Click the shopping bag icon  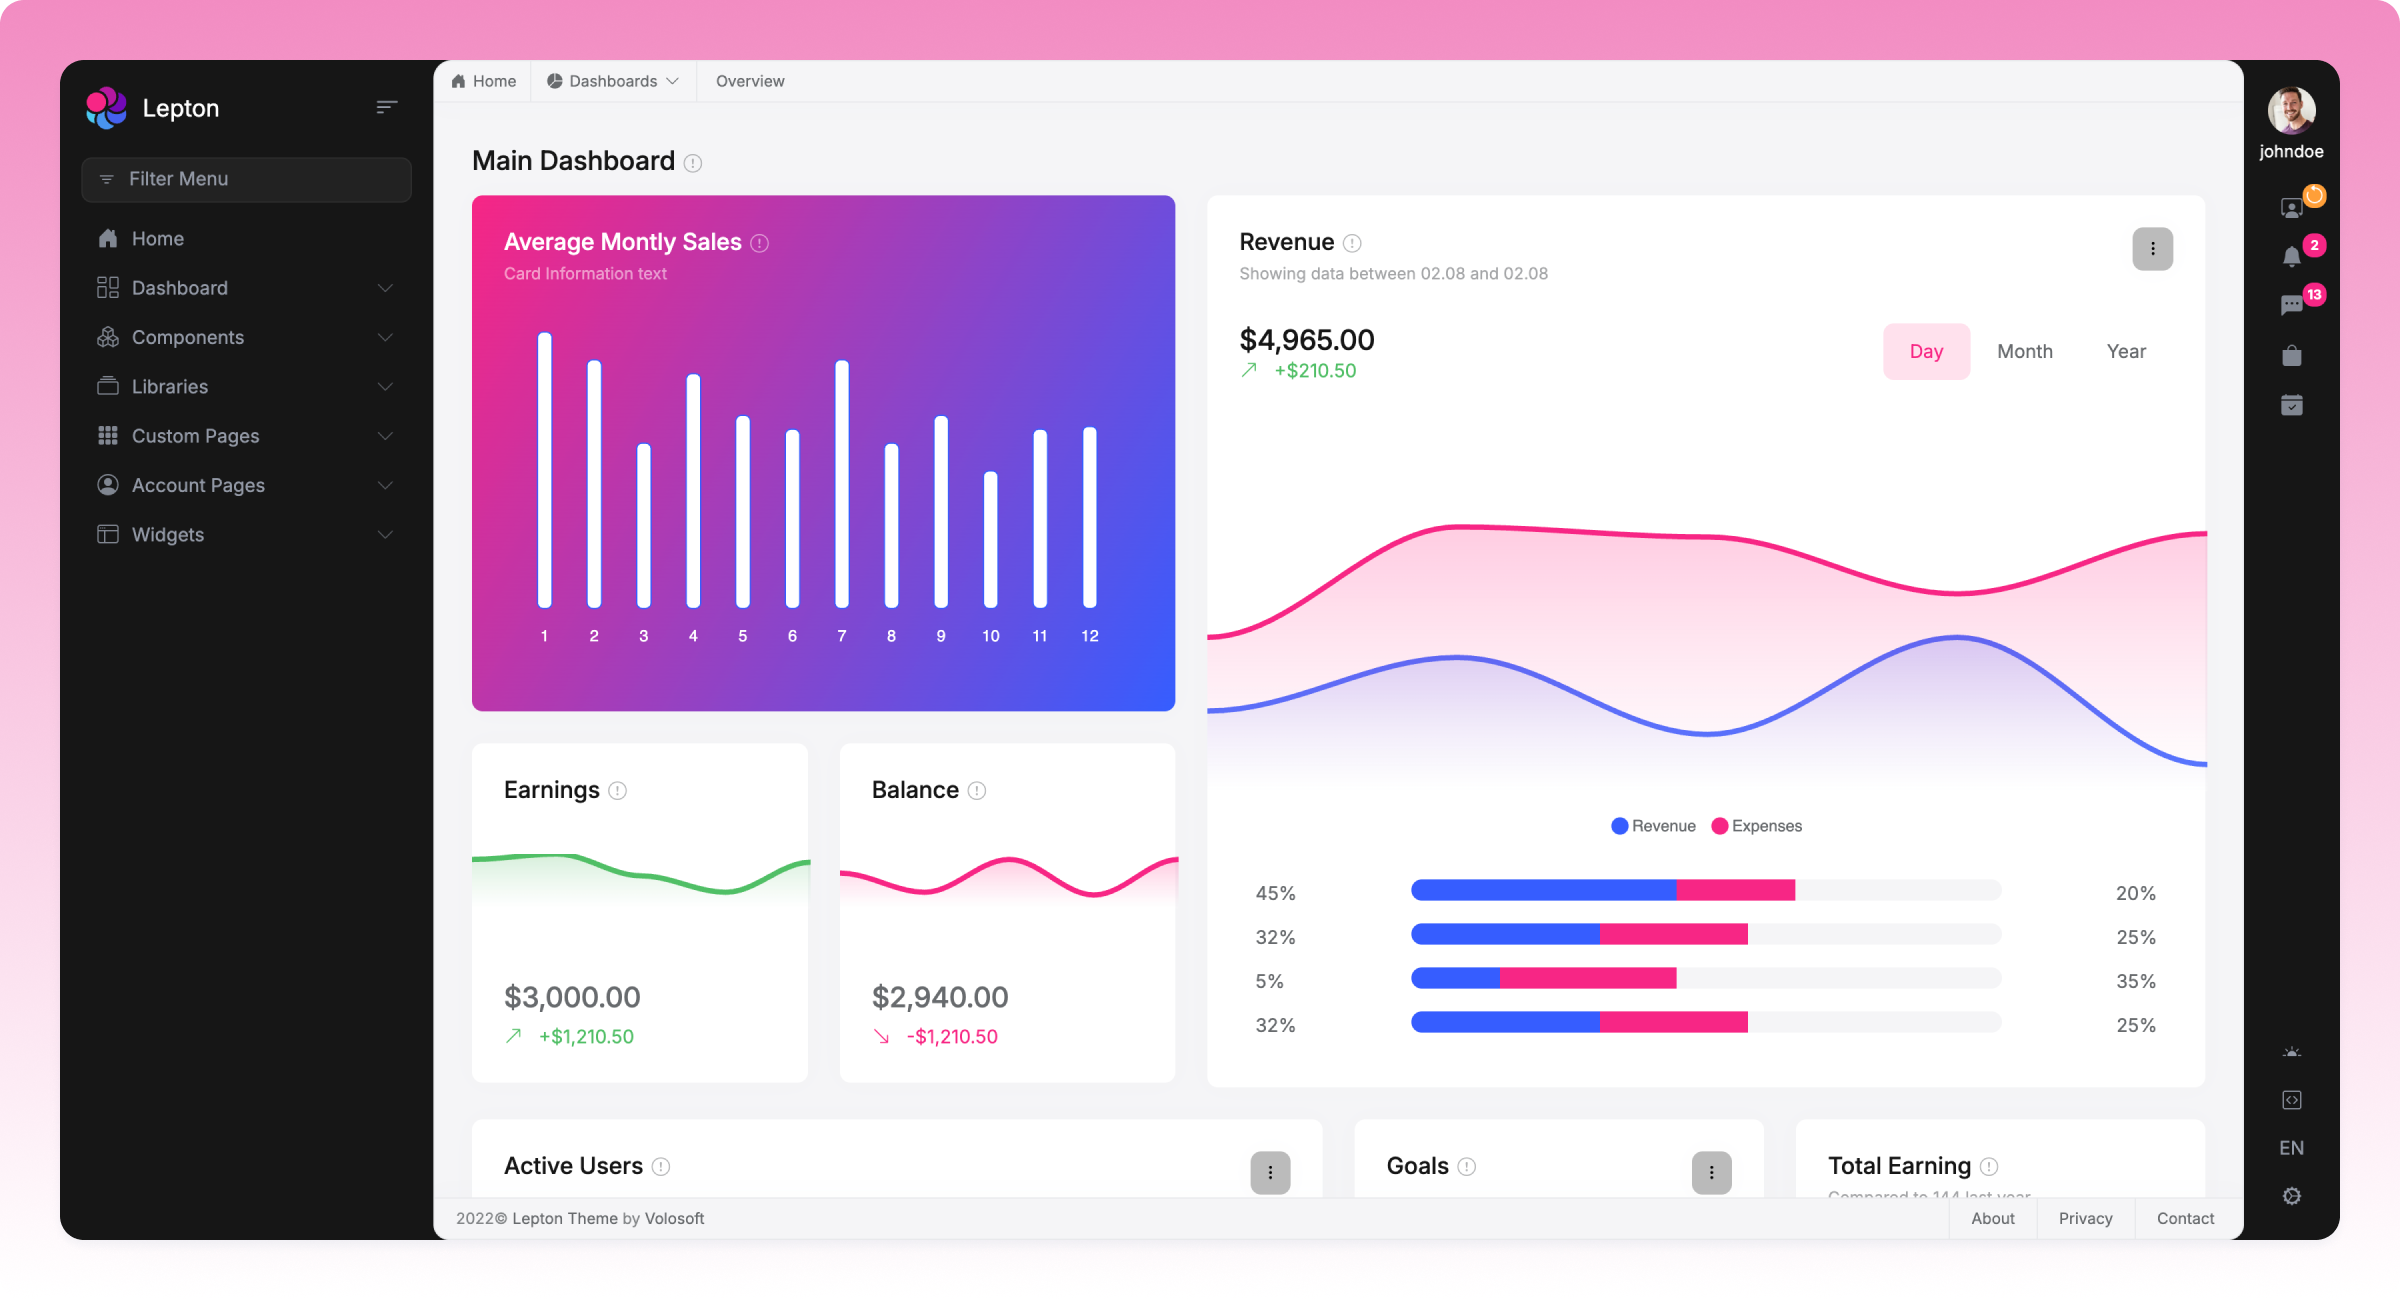pyautogui.click(x=2291, y=356)
